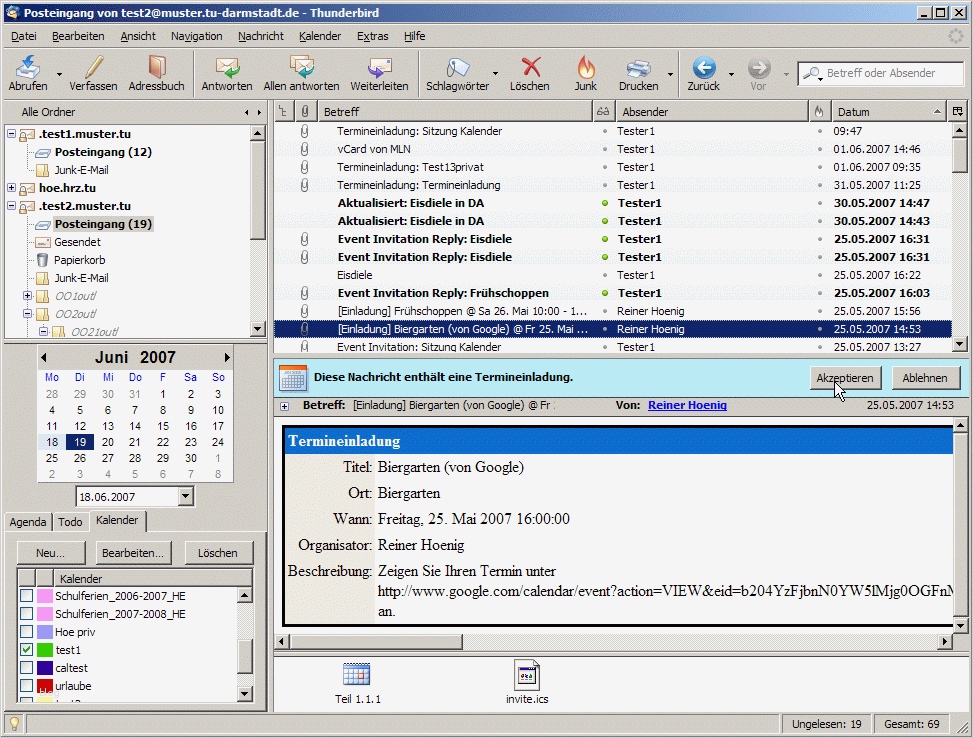
Task: Collapse the .test2.muster.tu account
Action: [11, 205]
